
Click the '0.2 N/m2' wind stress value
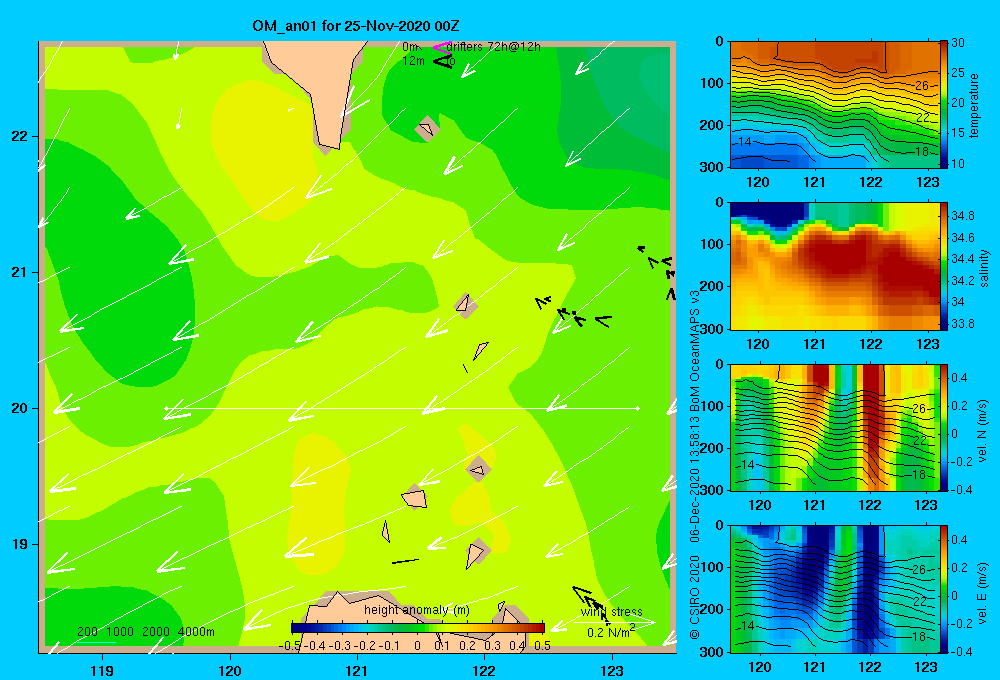[x=611, y=632]
